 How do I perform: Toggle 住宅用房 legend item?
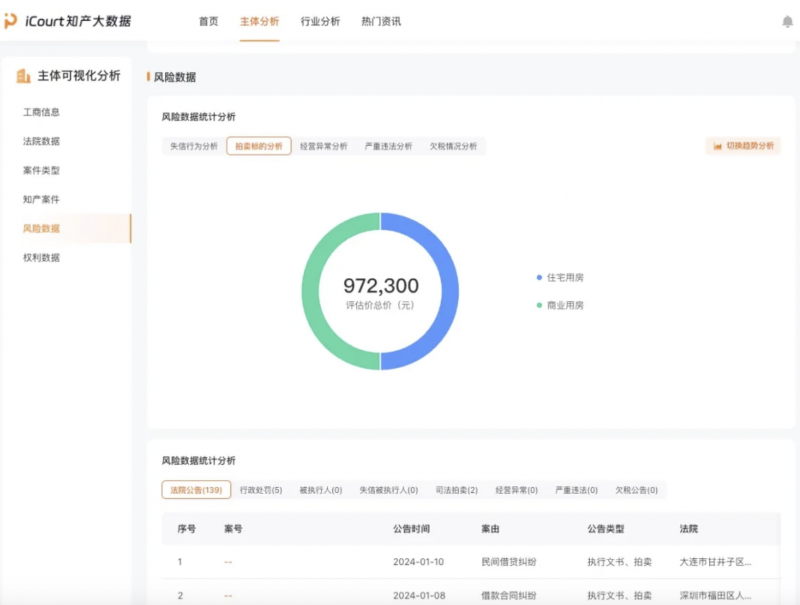coord(560,278)
